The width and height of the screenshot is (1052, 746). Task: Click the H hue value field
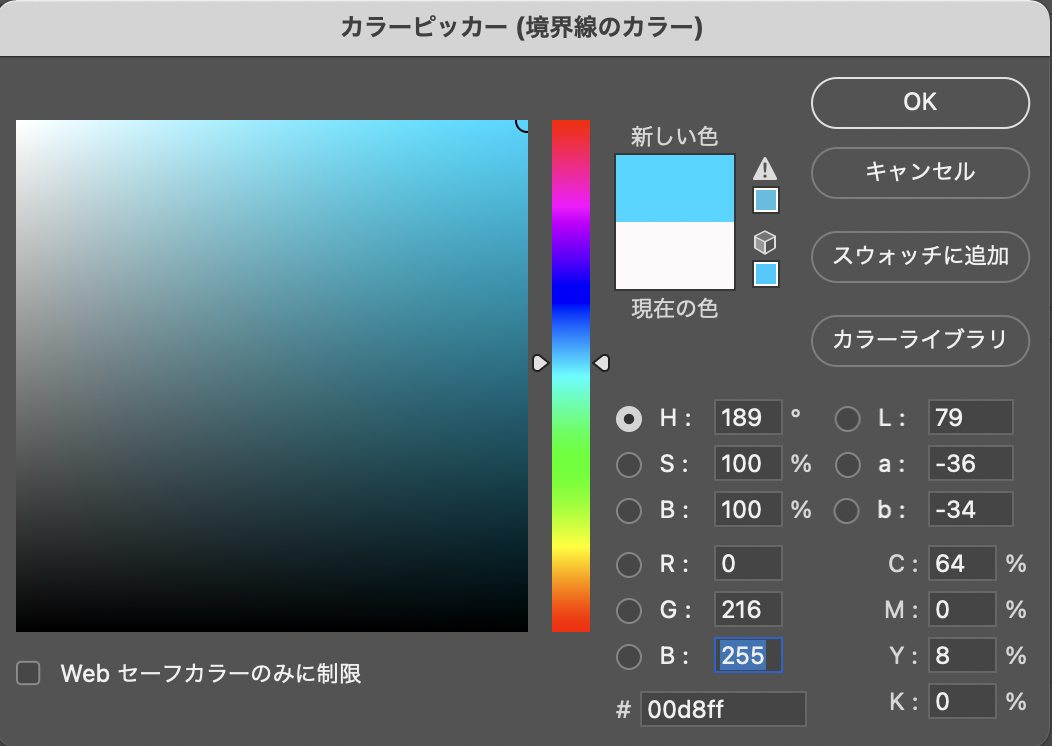[x=747, y=418]
